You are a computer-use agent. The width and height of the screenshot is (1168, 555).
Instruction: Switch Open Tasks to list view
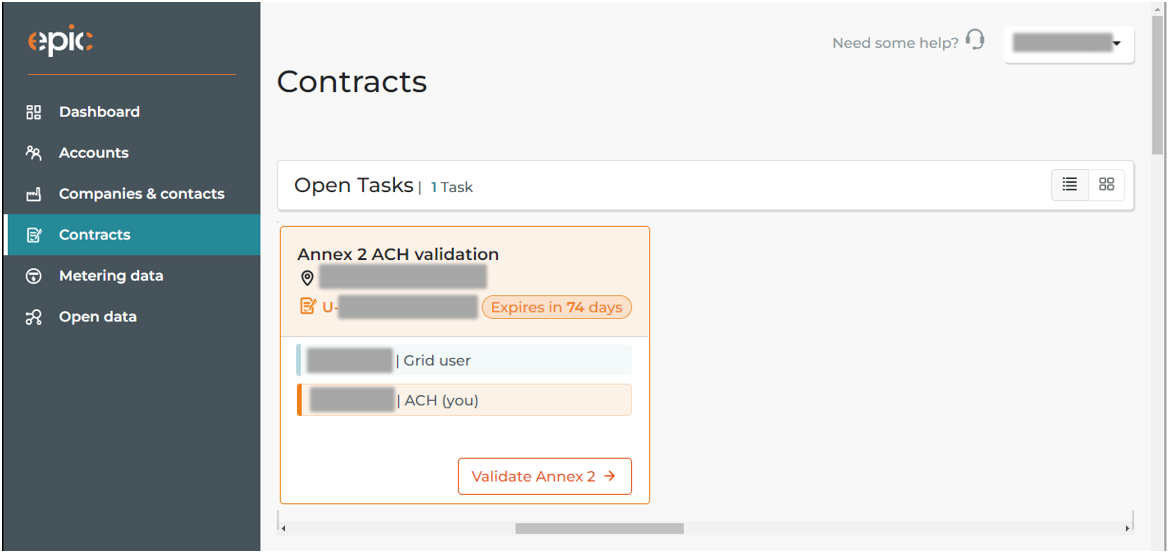click(x=1070, y=185)
